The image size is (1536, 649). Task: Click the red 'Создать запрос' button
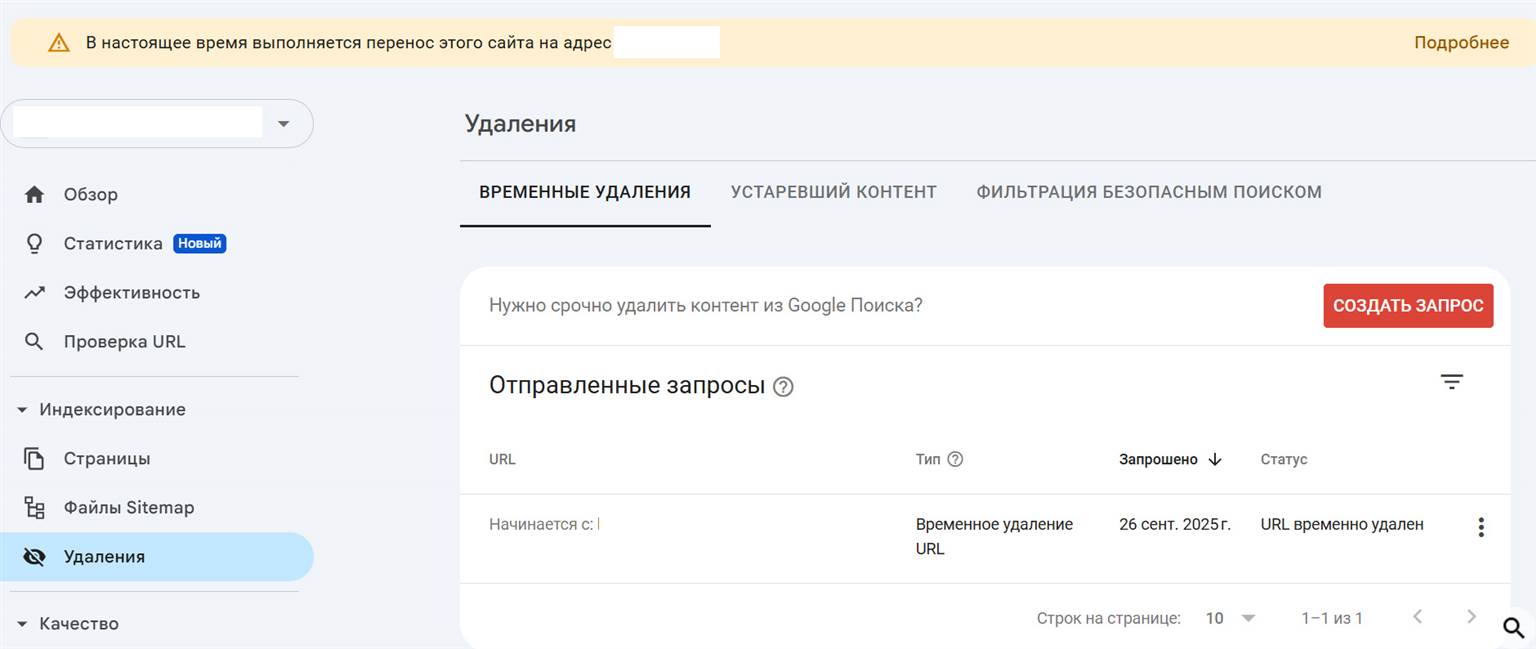pyautogui.click(x=1407, y=306)
